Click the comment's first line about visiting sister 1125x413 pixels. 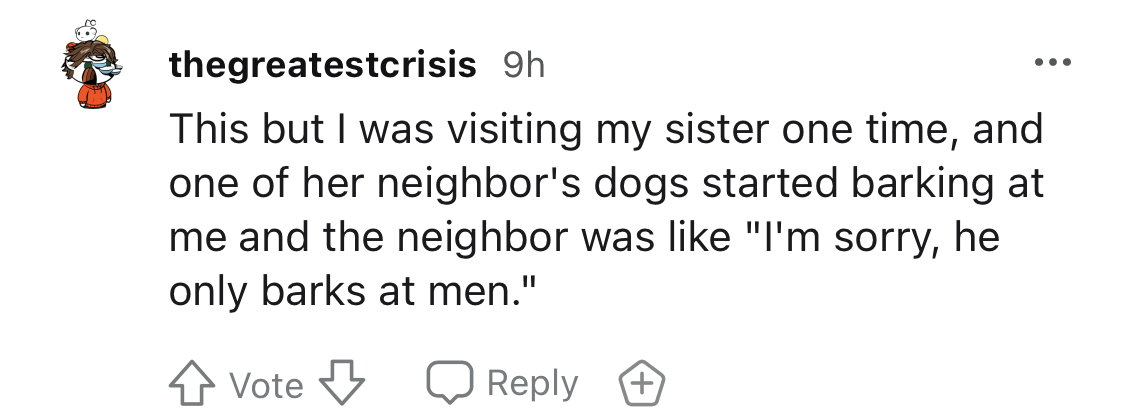(606, 130)
